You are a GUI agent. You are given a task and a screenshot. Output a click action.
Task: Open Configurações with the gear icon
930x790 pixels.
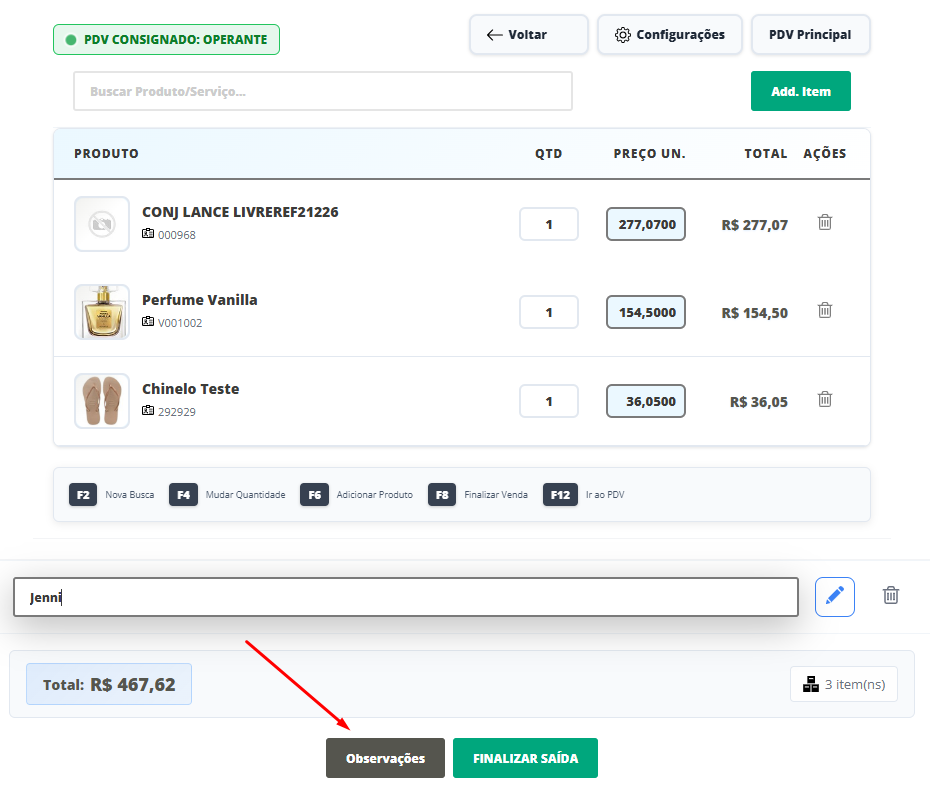[669, 35]
